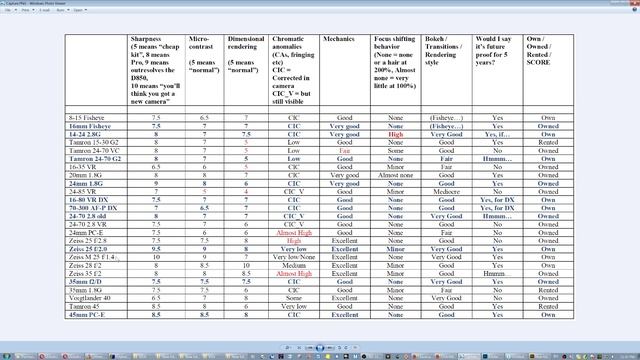
Task: Click the 24mm PC-E row label
Action: click(86, 233)
